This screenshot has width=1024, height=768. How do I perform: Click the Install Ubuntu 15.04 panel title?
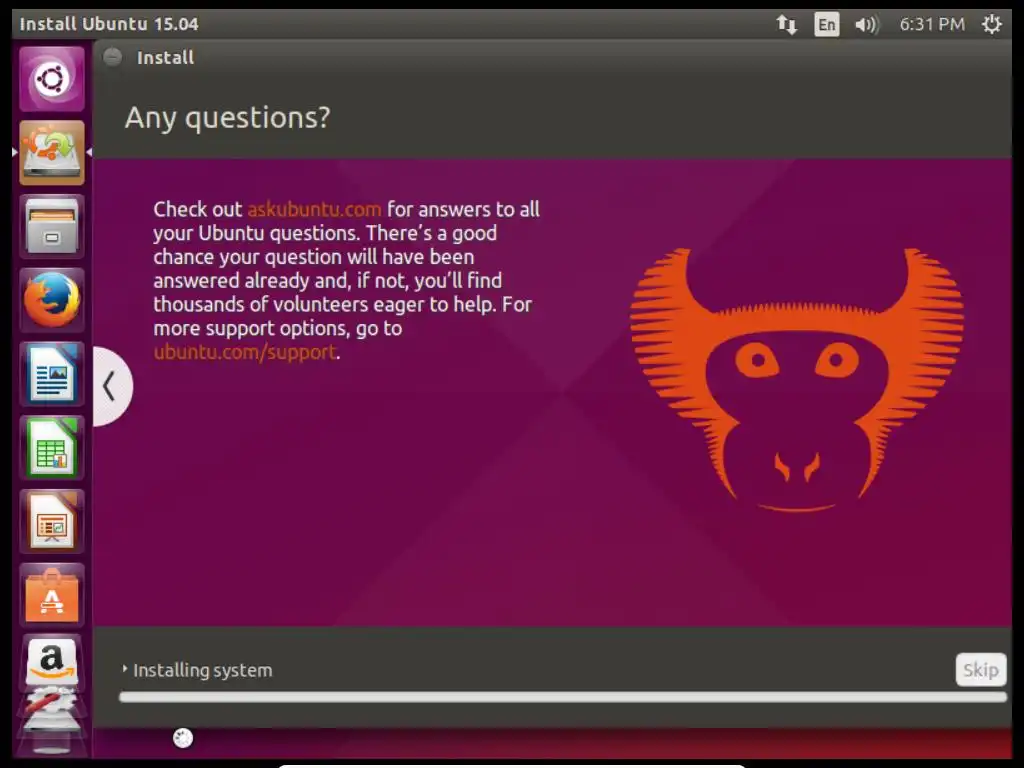click(x=108, y=24)
